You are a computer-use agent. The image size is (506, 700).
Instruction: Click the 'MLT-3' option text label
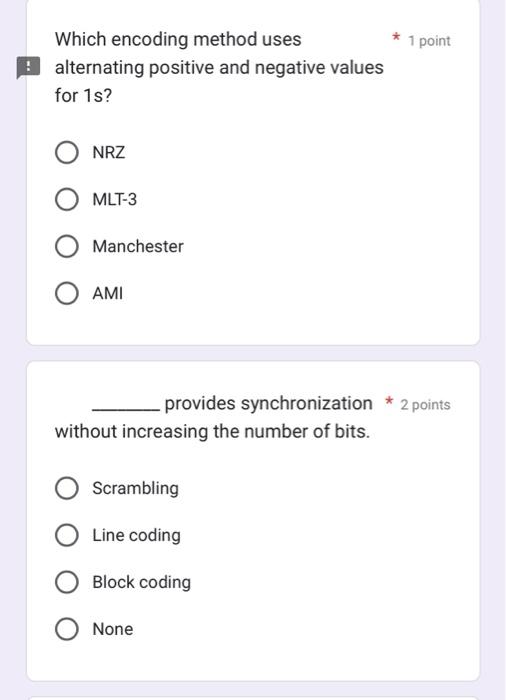point(114,200)
